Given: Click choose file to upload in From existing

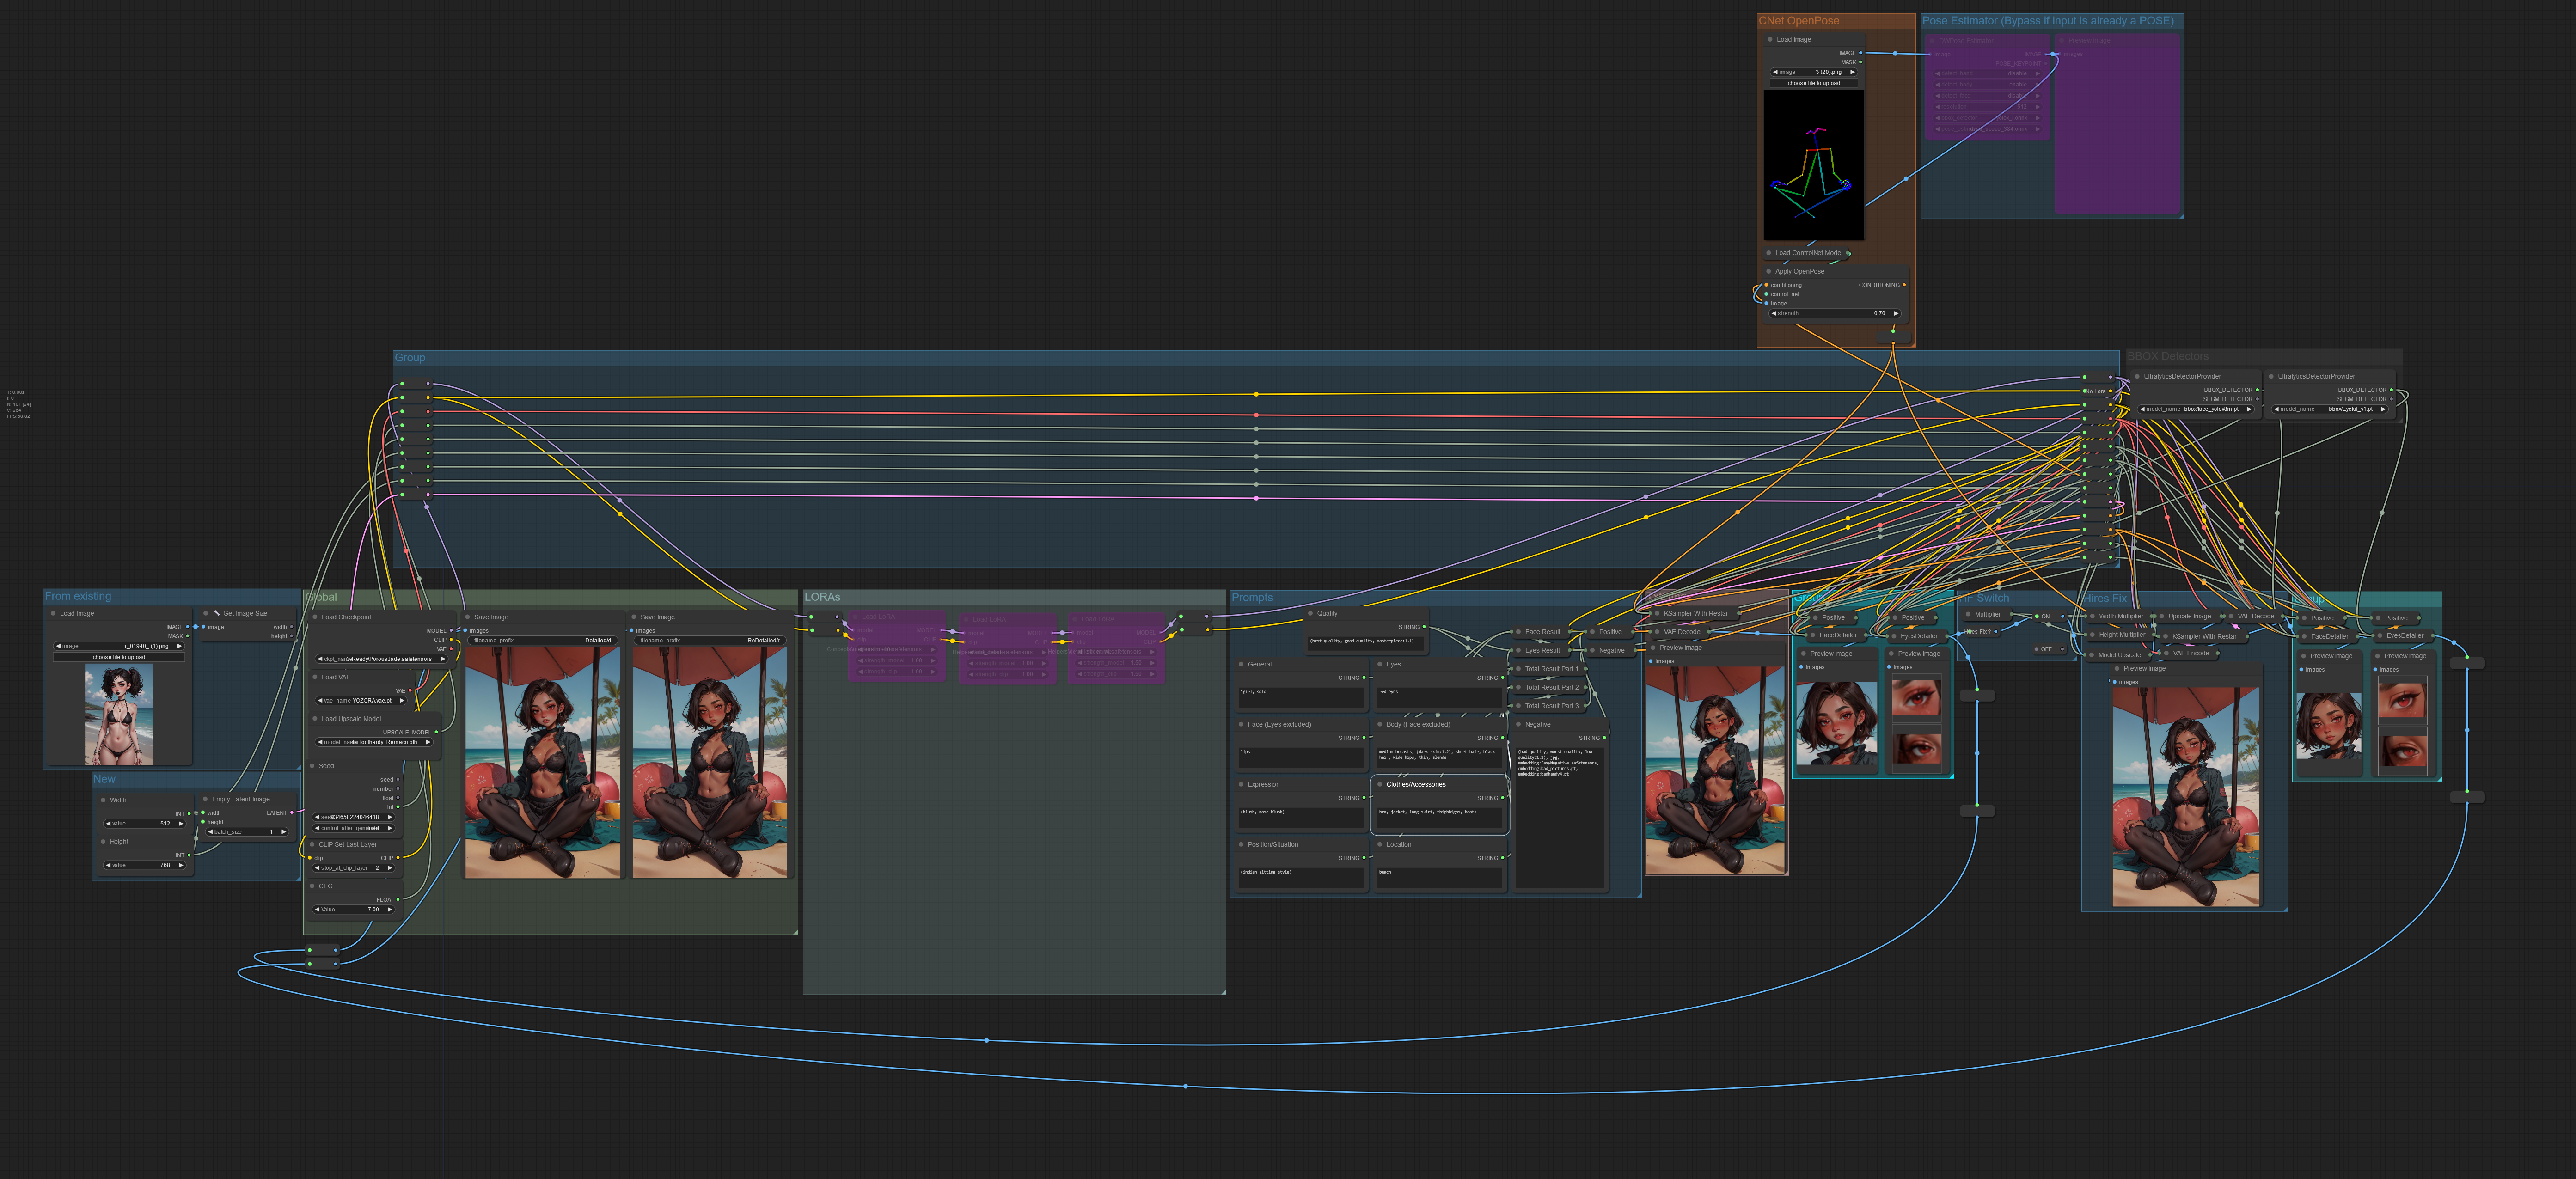Looking at the screenshot, I should tap(119, 657).
